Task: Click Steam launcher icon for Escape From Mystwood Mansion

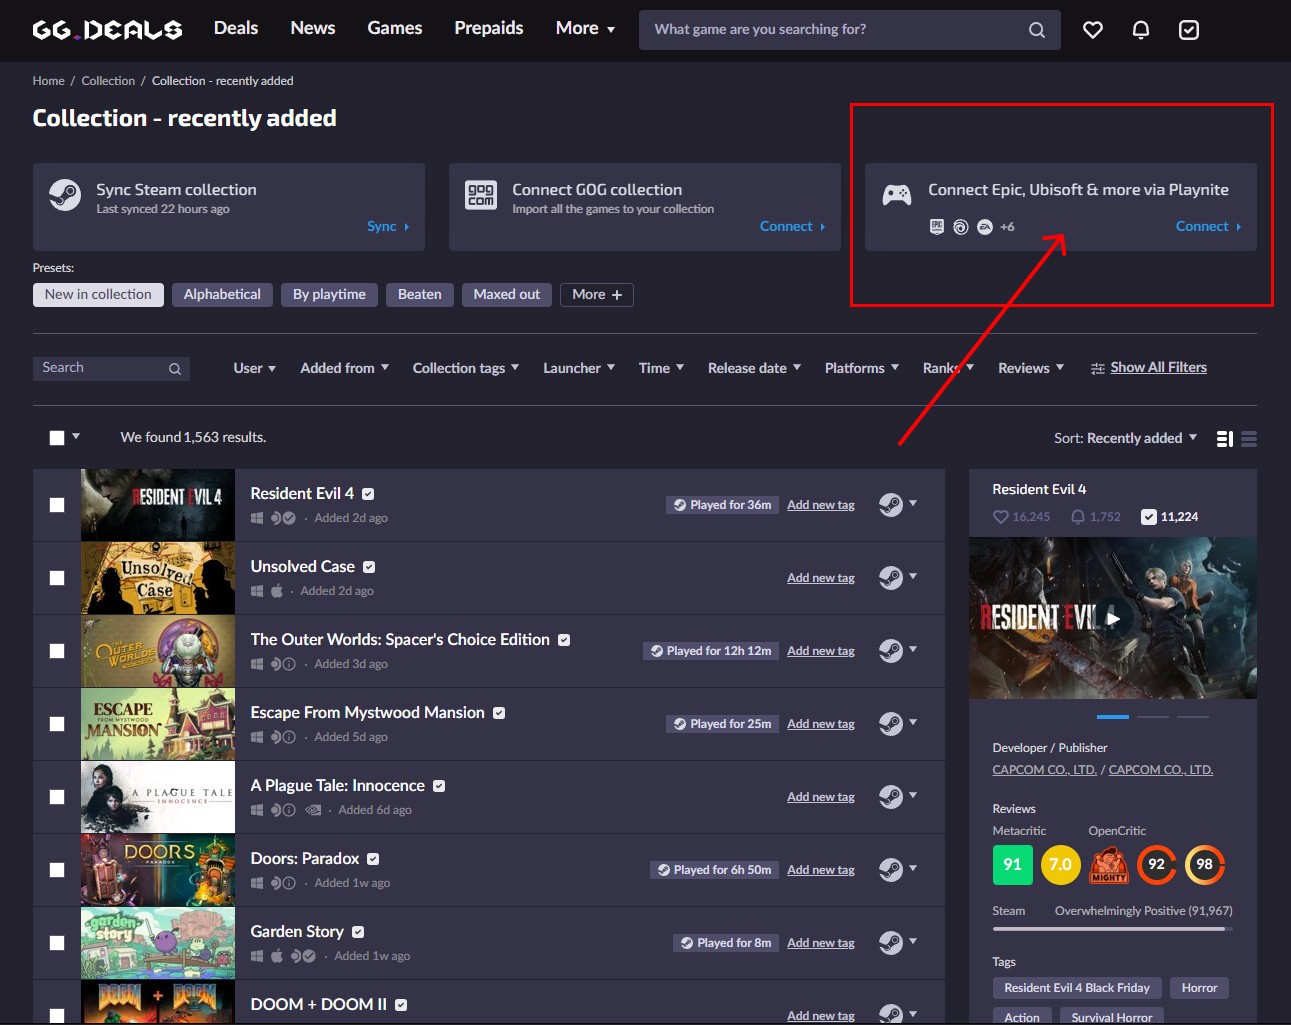Action: click(891, 724)
